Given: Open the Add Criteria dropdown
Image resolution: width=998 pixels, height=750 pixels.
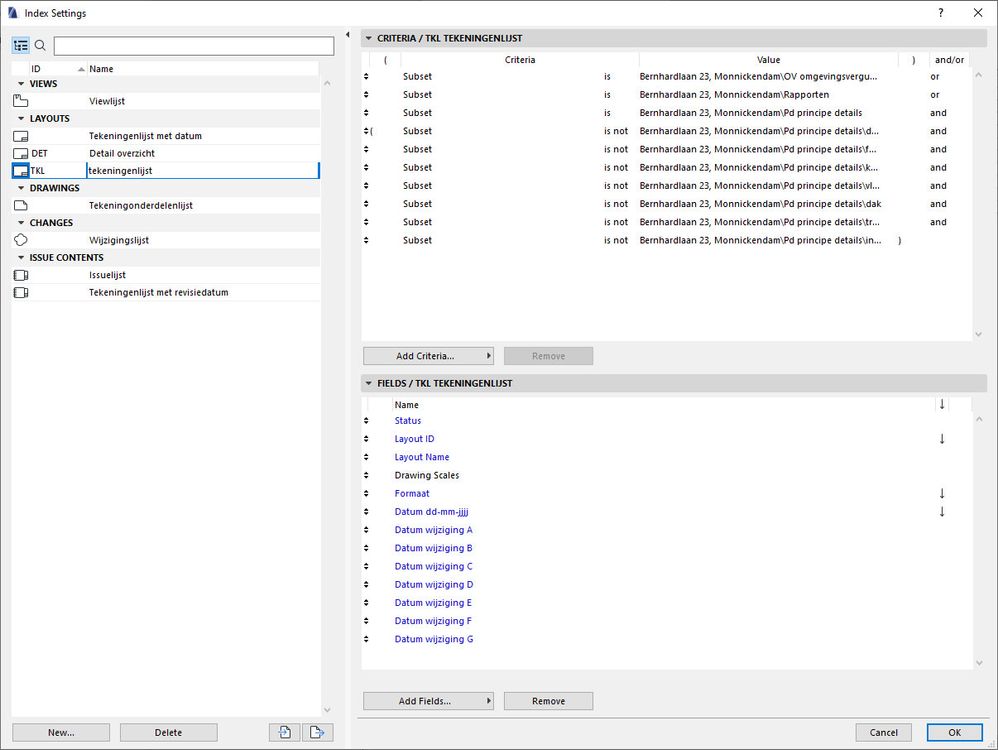Looking at the screenshot, I should click(x=428, y=356).
